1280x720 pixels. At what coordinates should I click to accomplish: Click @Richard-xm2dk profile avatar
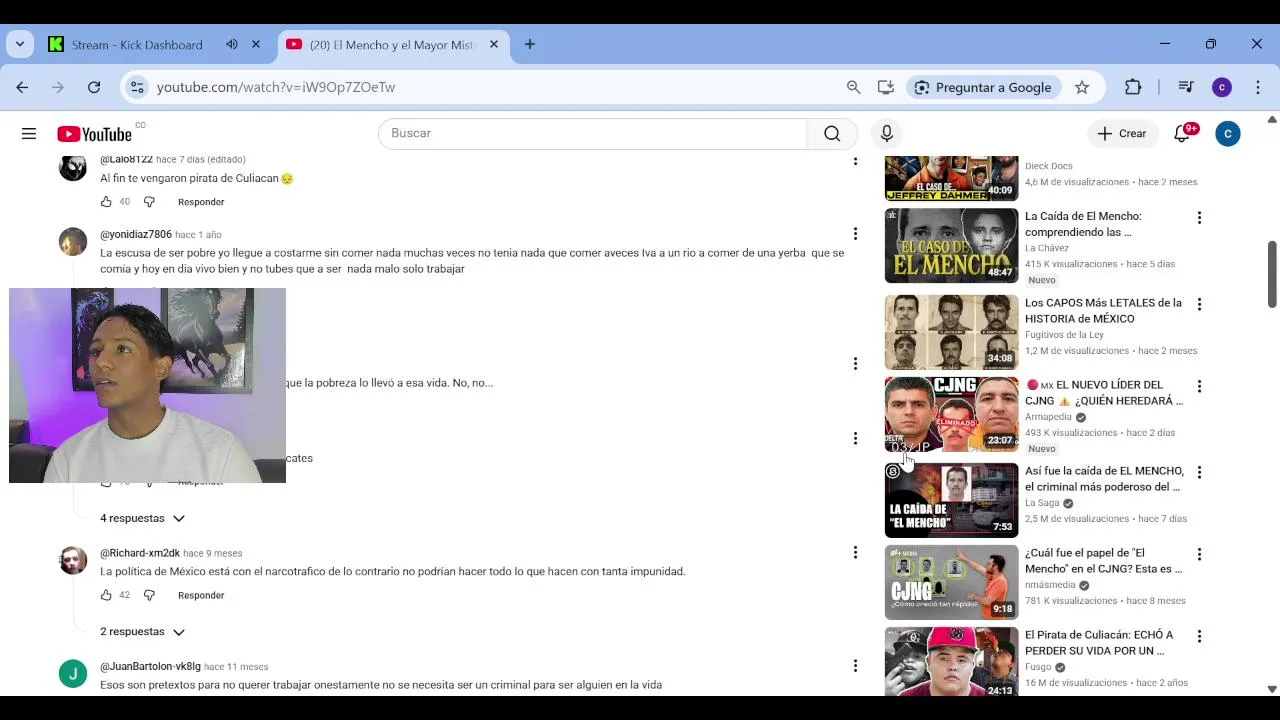click(73, 560)
